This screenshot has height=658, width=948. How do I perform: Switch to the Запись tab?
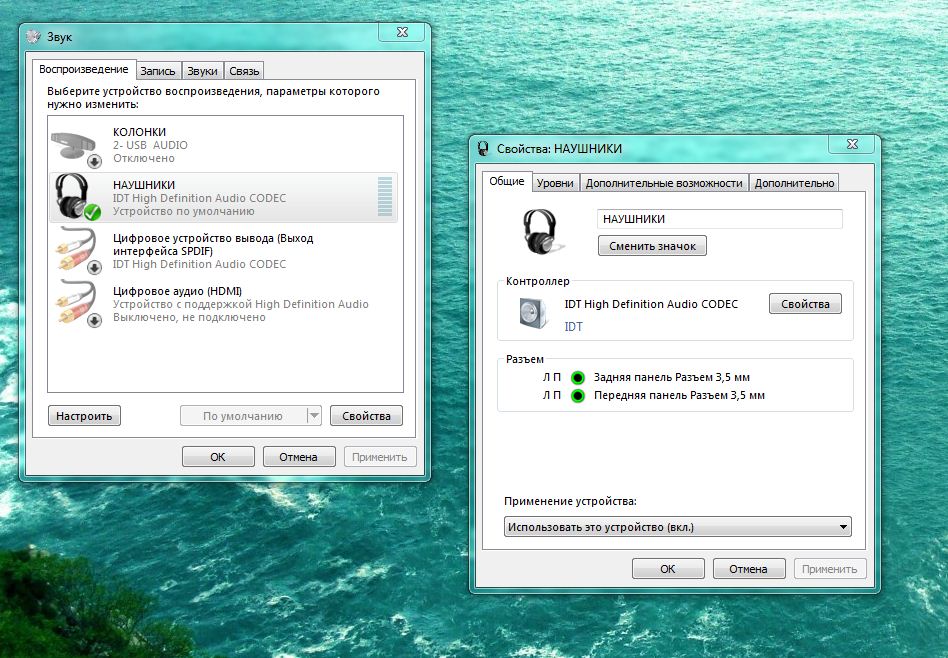click(x=158, y=71)
